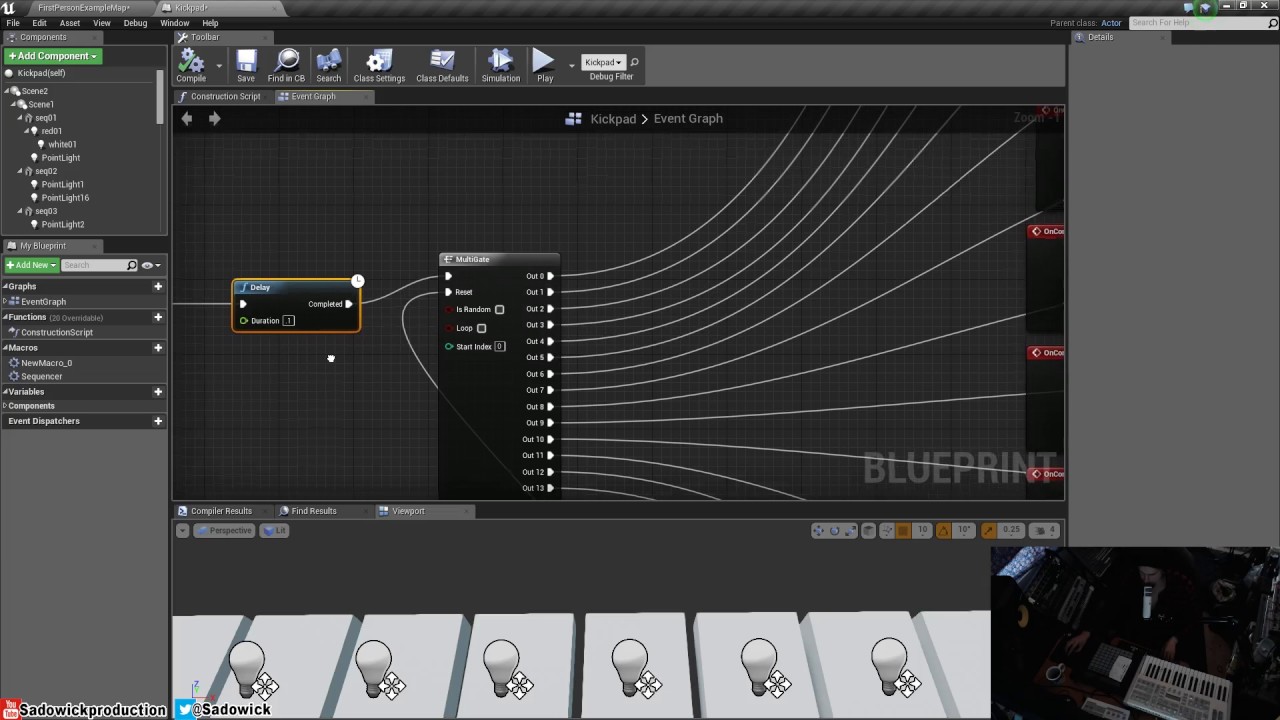Select PointLight16 in the Components tree

(65, 198)
